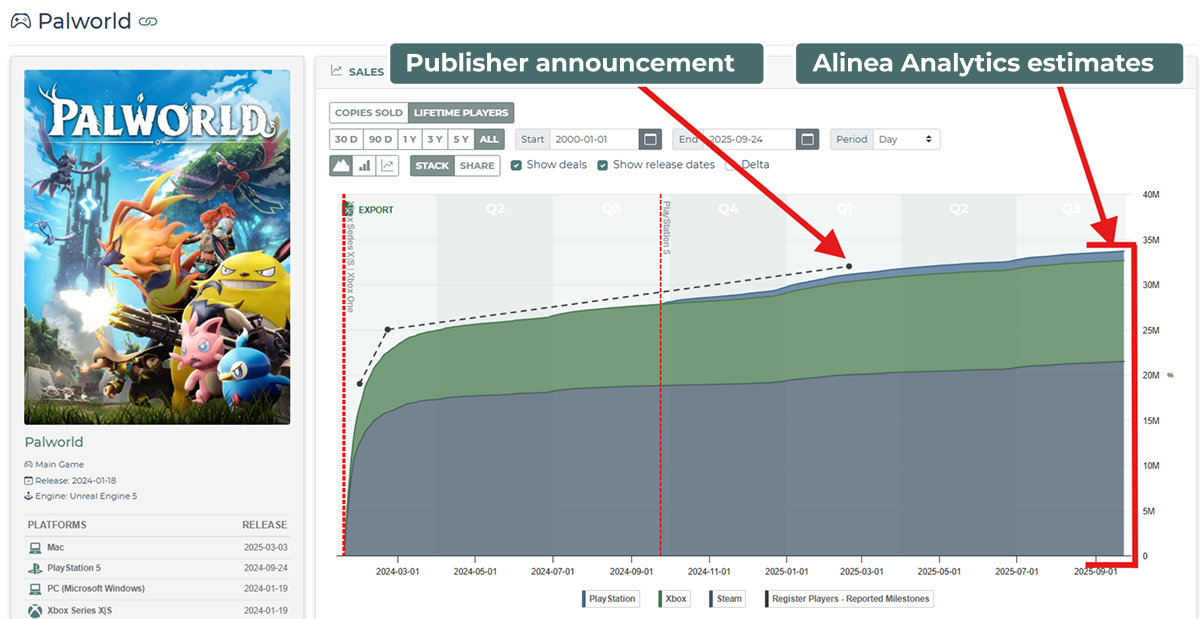Click the EXPORT link on the chart
Screen dimensions: 1200x619
coord(375,210)
